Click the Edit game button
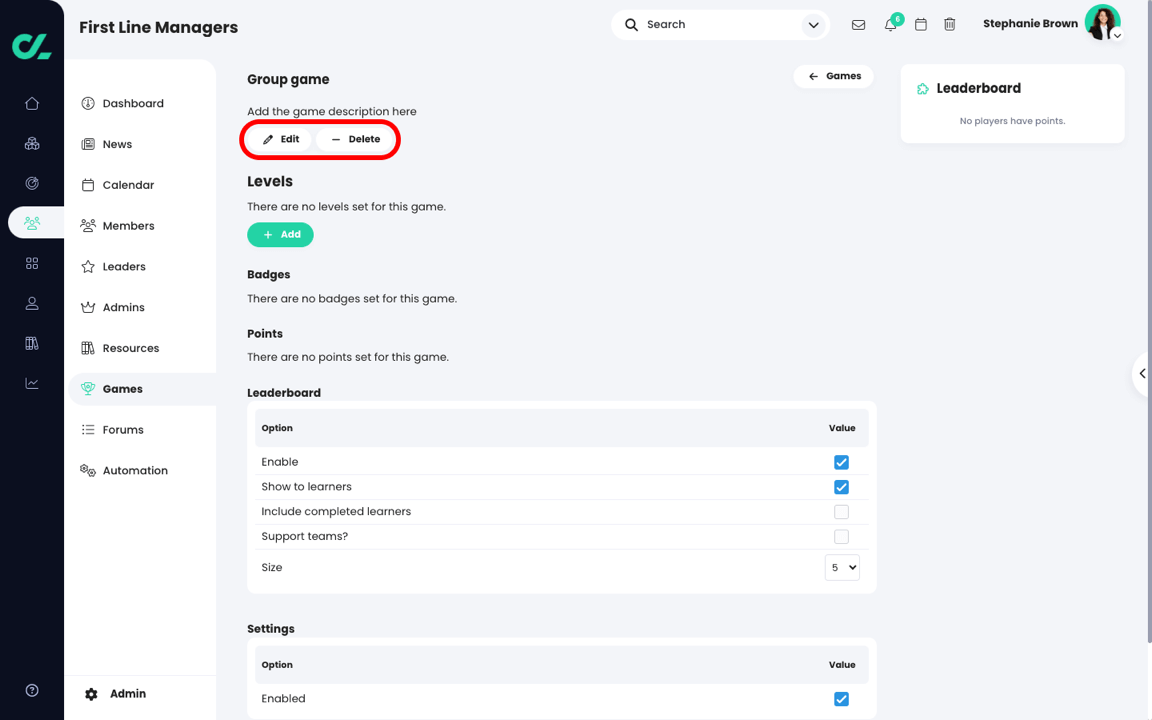 281,139
